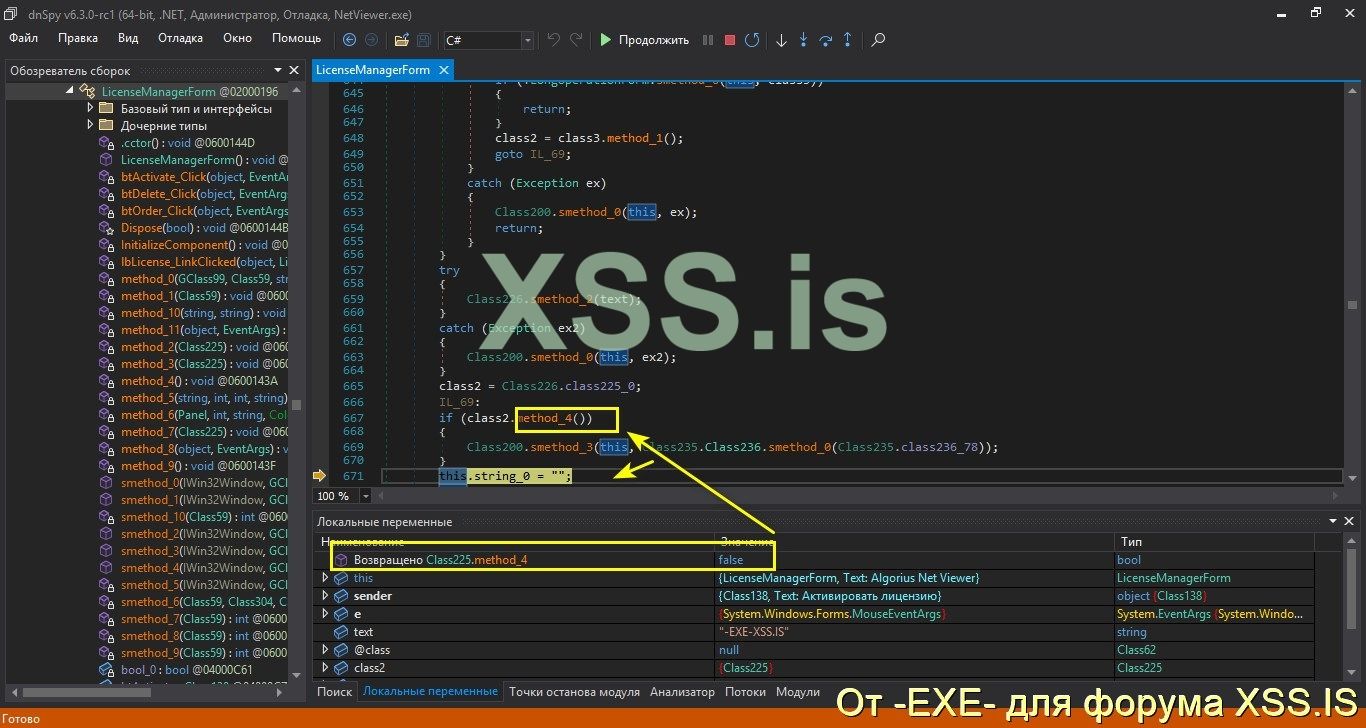Click the bool_0 field icon in tree
The image size is (1366, 728).
(107, 670)
